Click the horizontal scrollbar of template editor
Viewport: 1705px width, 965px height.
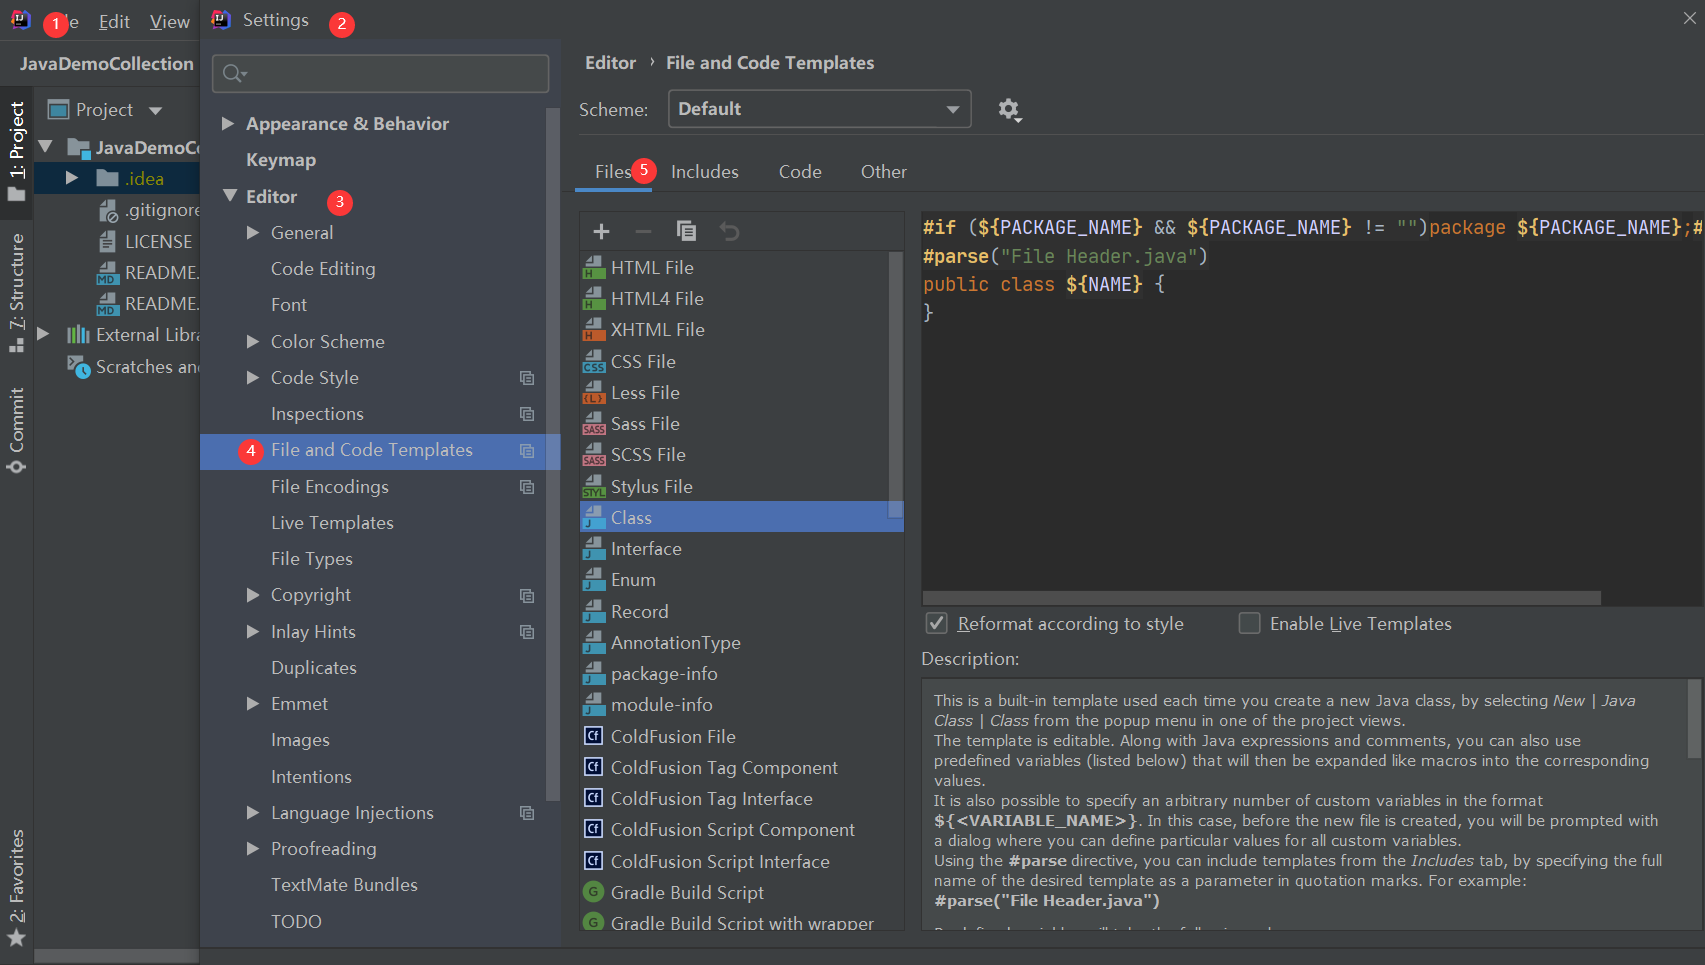click(x=1260, y=598)
